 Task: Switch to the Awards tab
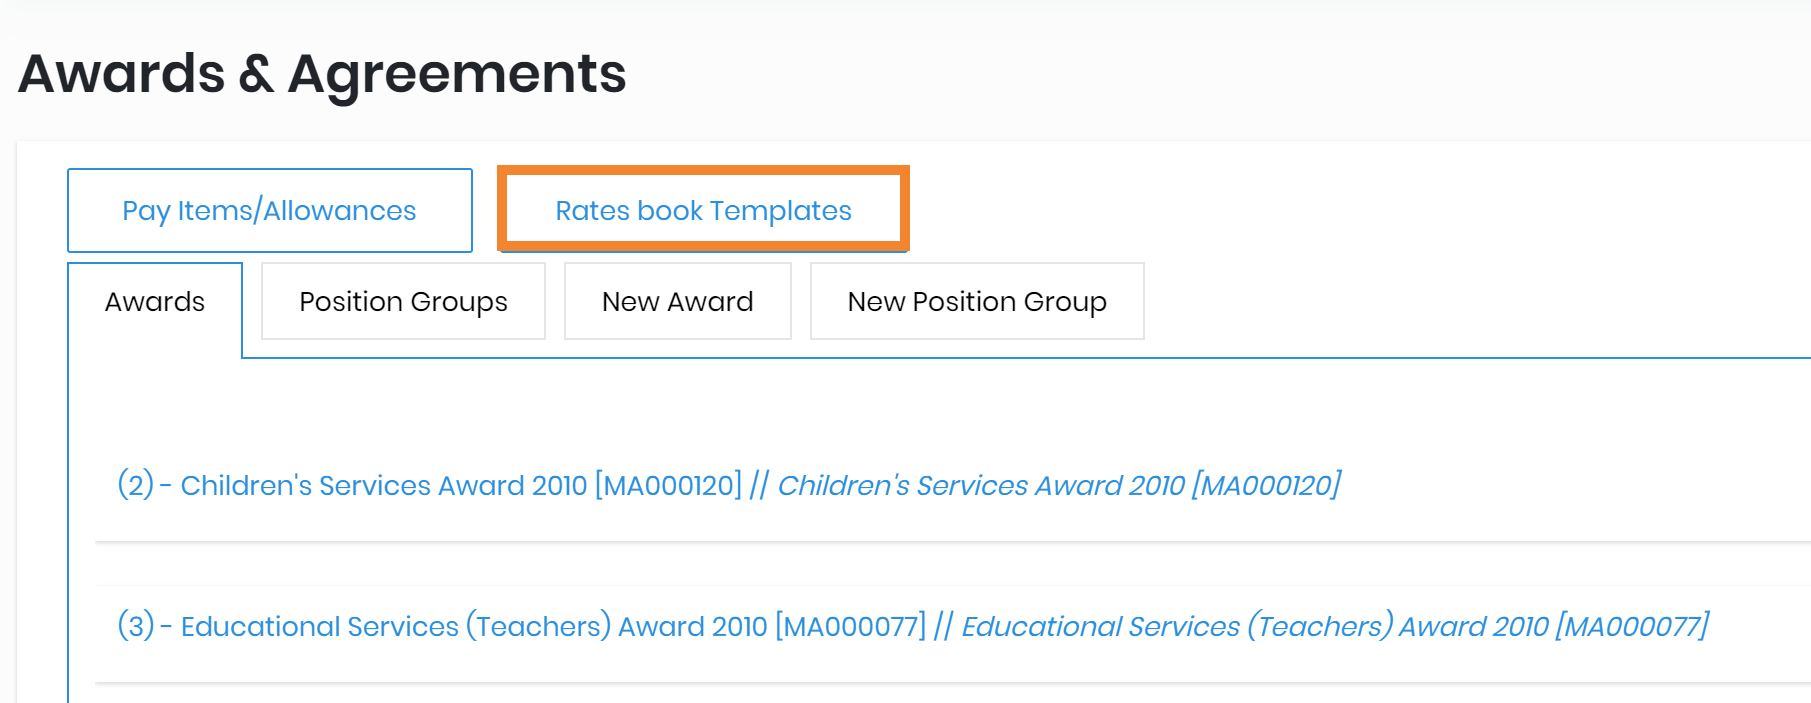click(x=155, y=302)
